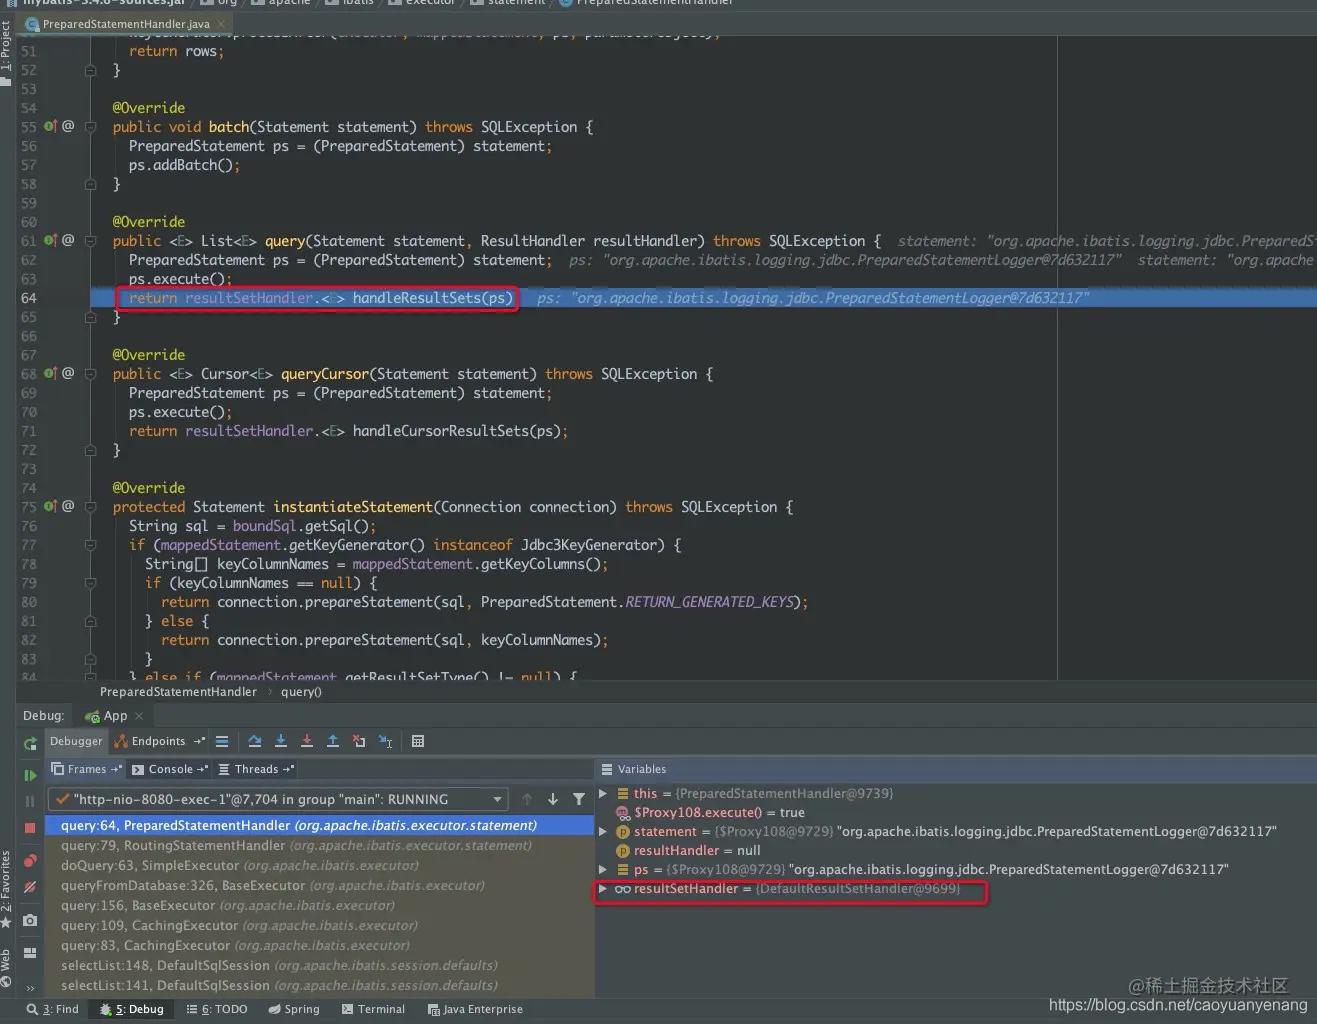Click override gutter icon on line 75

click(x=51, y=507)
